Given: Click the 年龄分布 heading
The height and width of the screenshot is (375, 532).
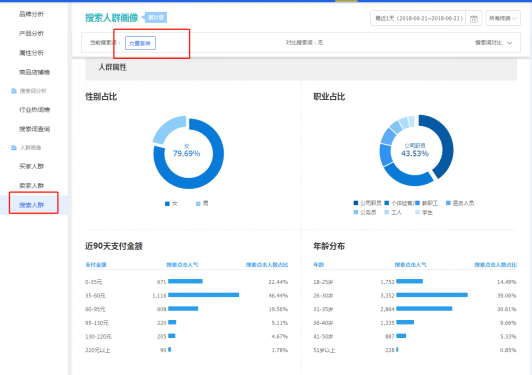Looking at the screenshot, I should pyautogui.click(x=329, y=246).
